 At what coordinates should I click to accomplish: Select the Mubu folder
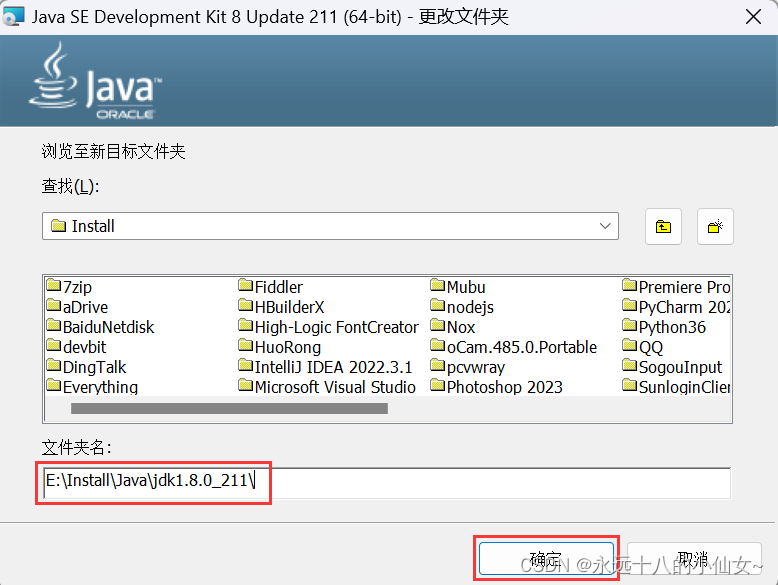(458, 287)
